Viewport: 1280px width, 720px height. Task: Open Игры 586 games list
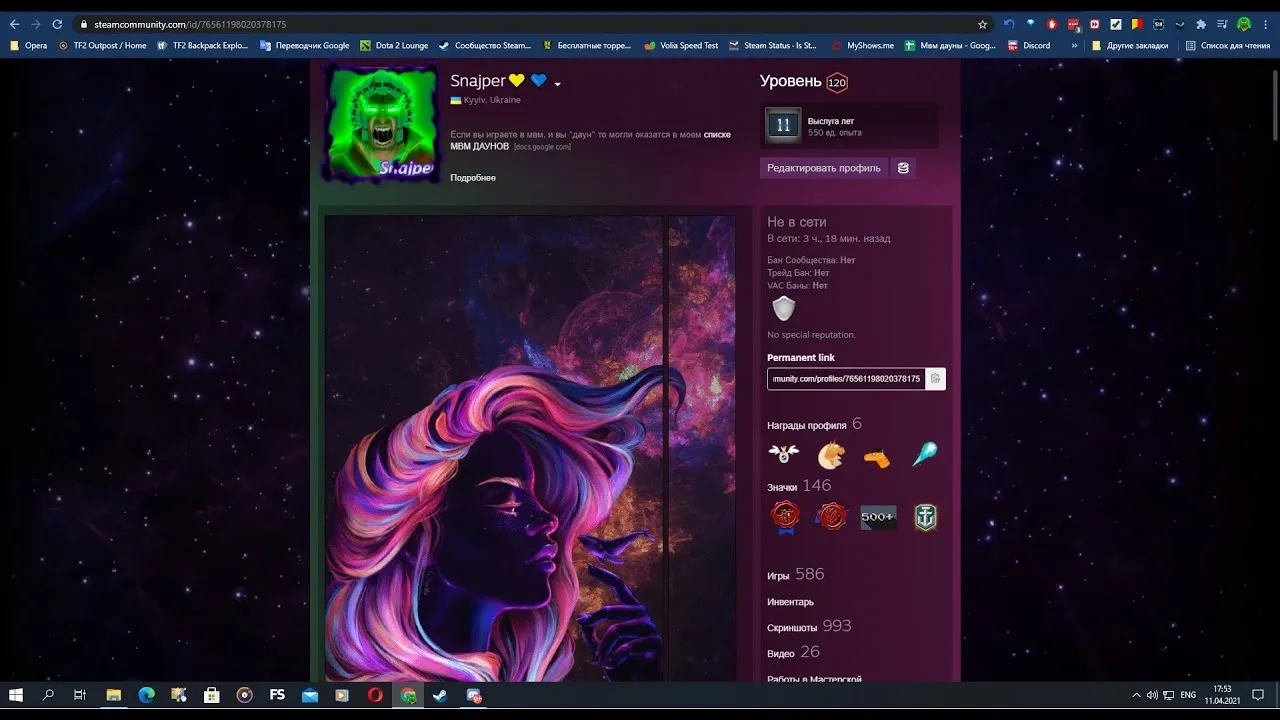pos(796,575)
